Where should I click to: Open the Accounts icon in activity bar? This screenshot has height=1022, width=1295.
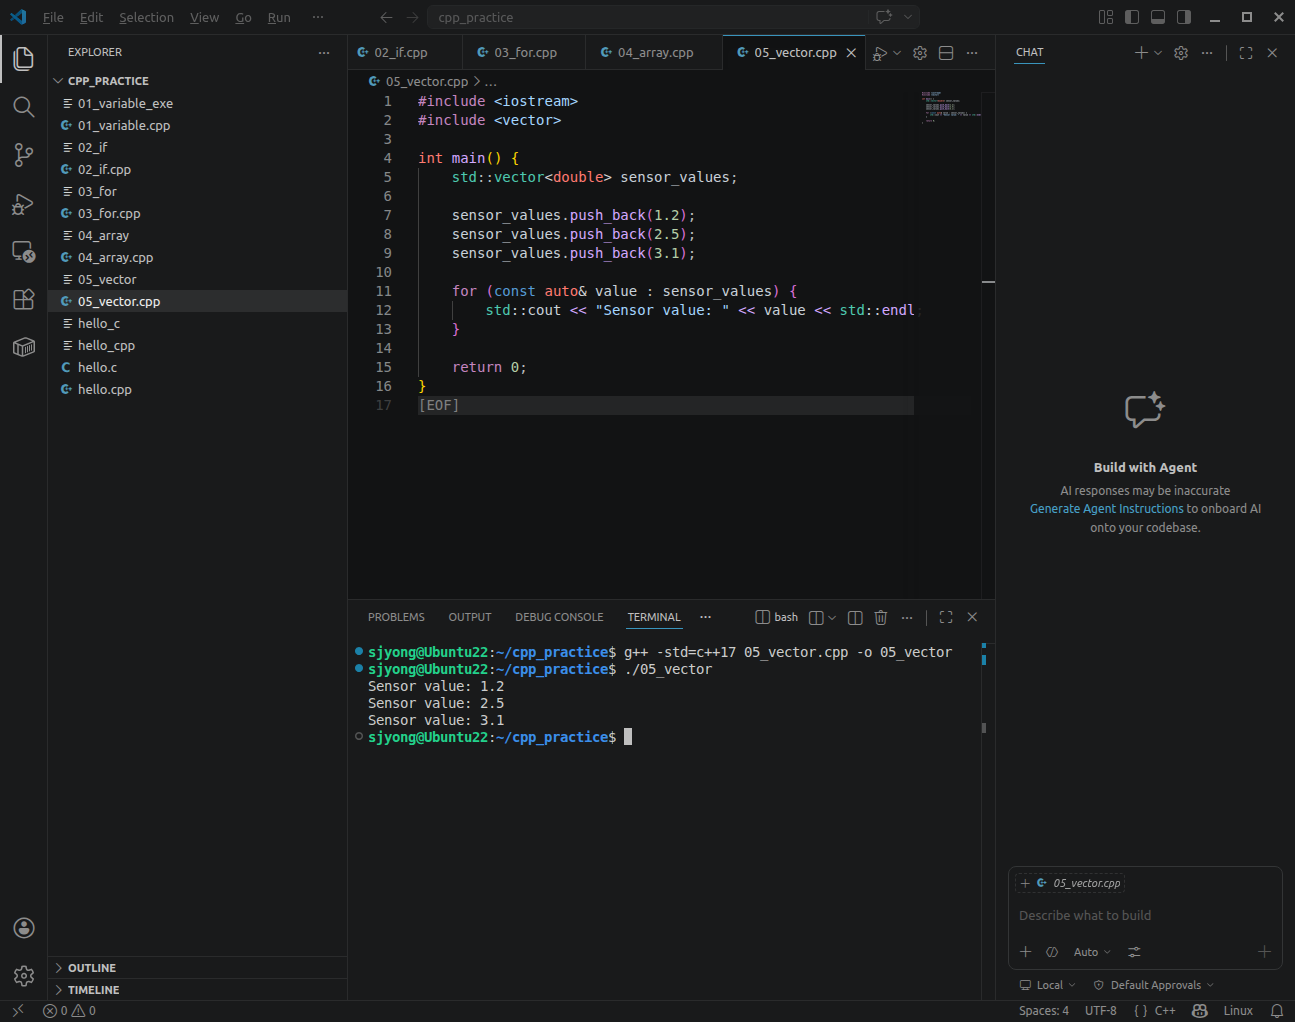pyautogui.click(x=24, y=928)
